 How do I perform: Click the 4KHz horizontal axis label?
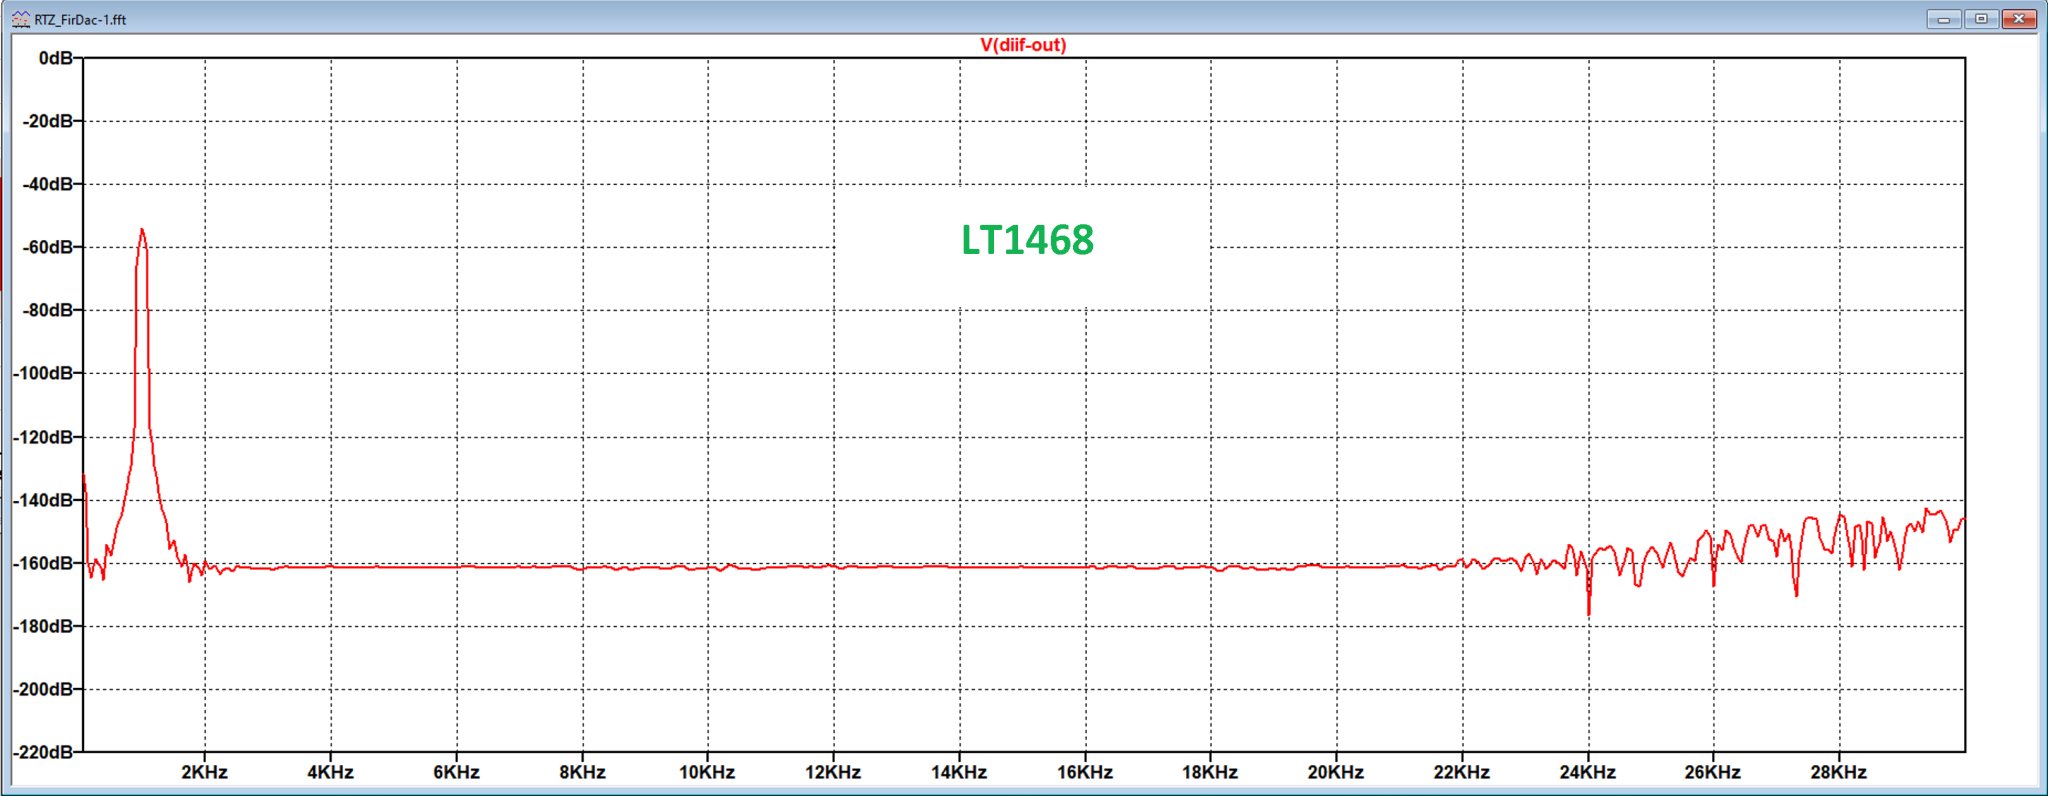[330, 773]
